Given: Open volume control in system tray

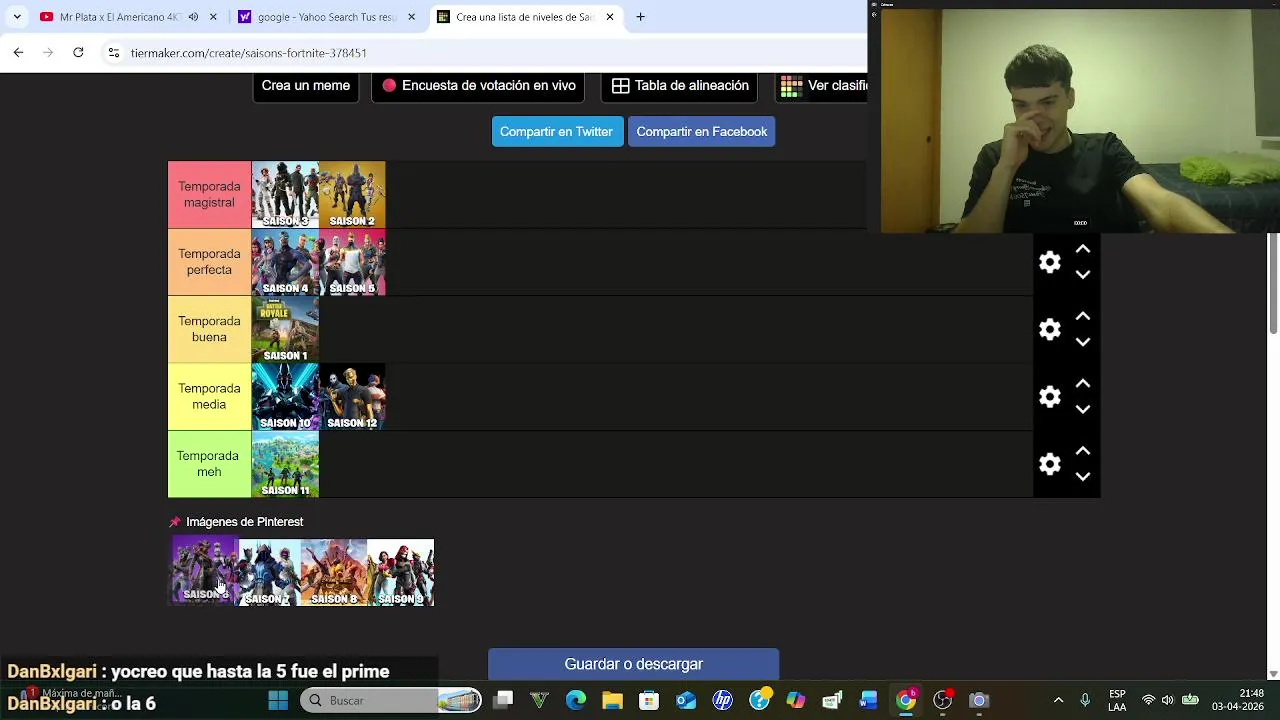Looking at the screenshot, I should tap(1167, 701).
